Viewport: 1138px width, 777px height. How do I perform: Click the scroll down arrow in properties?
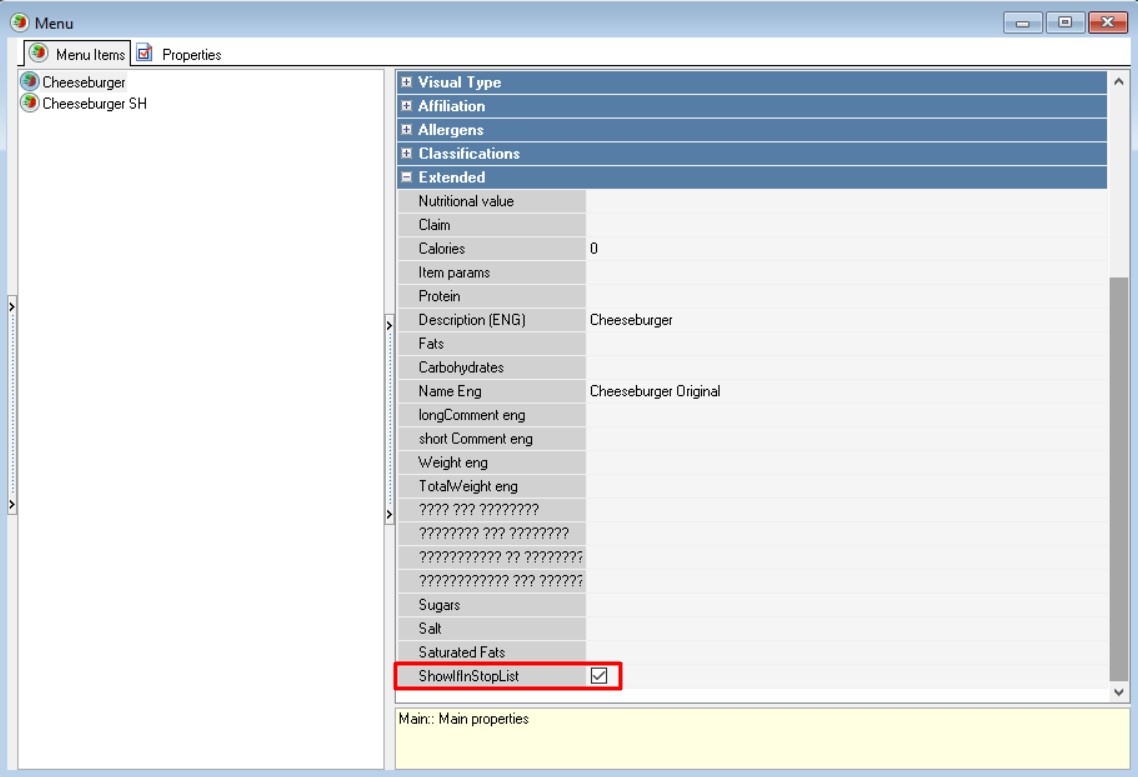[1118, 692]
